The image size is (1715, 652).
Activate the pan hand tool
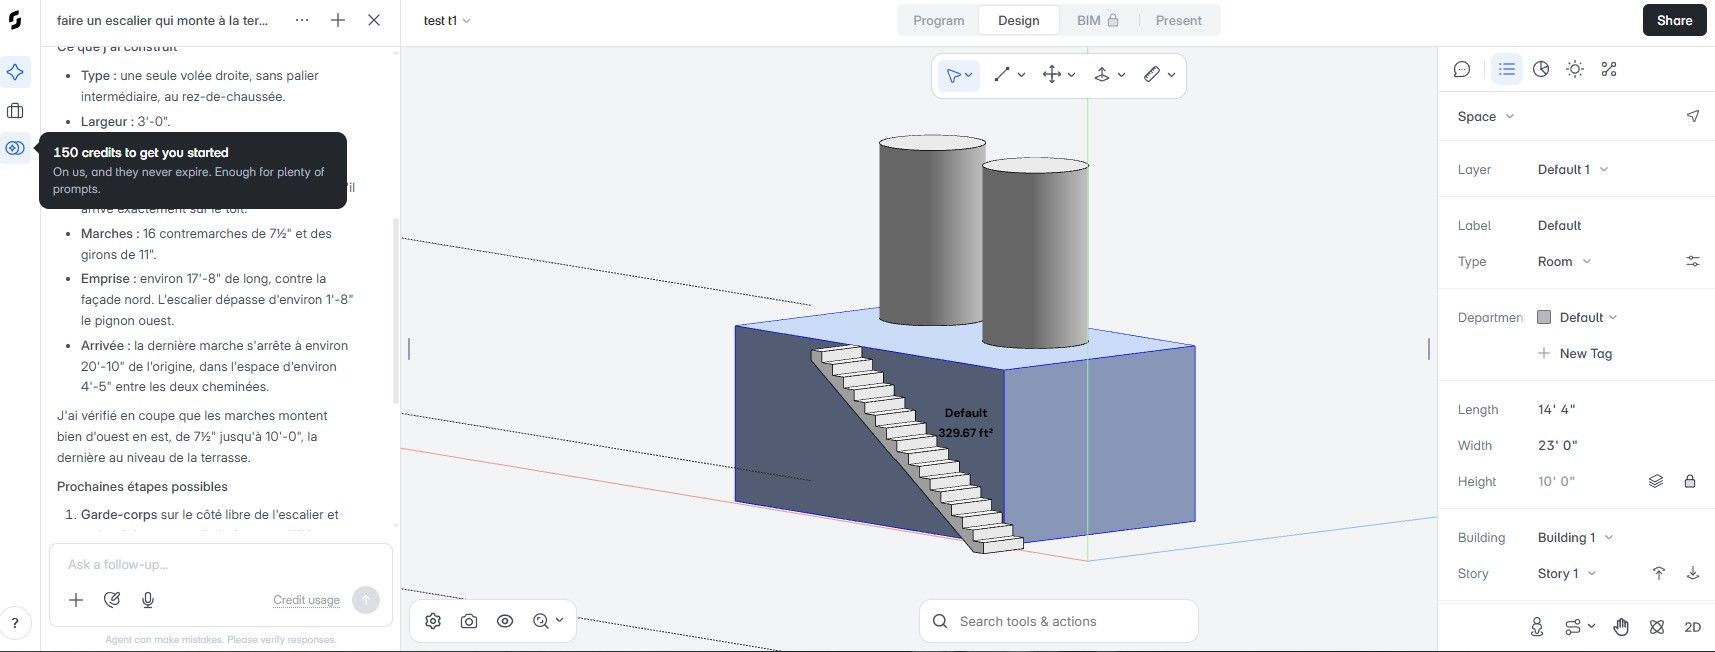click(1621, 627)
